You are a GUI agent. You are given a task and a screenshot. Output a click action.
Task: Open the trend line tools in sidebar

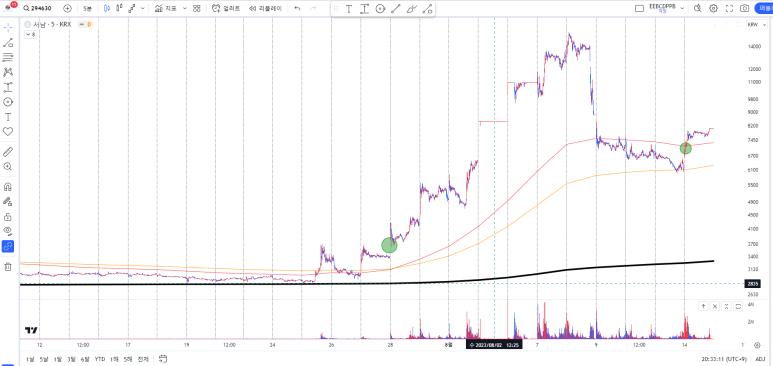click(x=8, y=43)
